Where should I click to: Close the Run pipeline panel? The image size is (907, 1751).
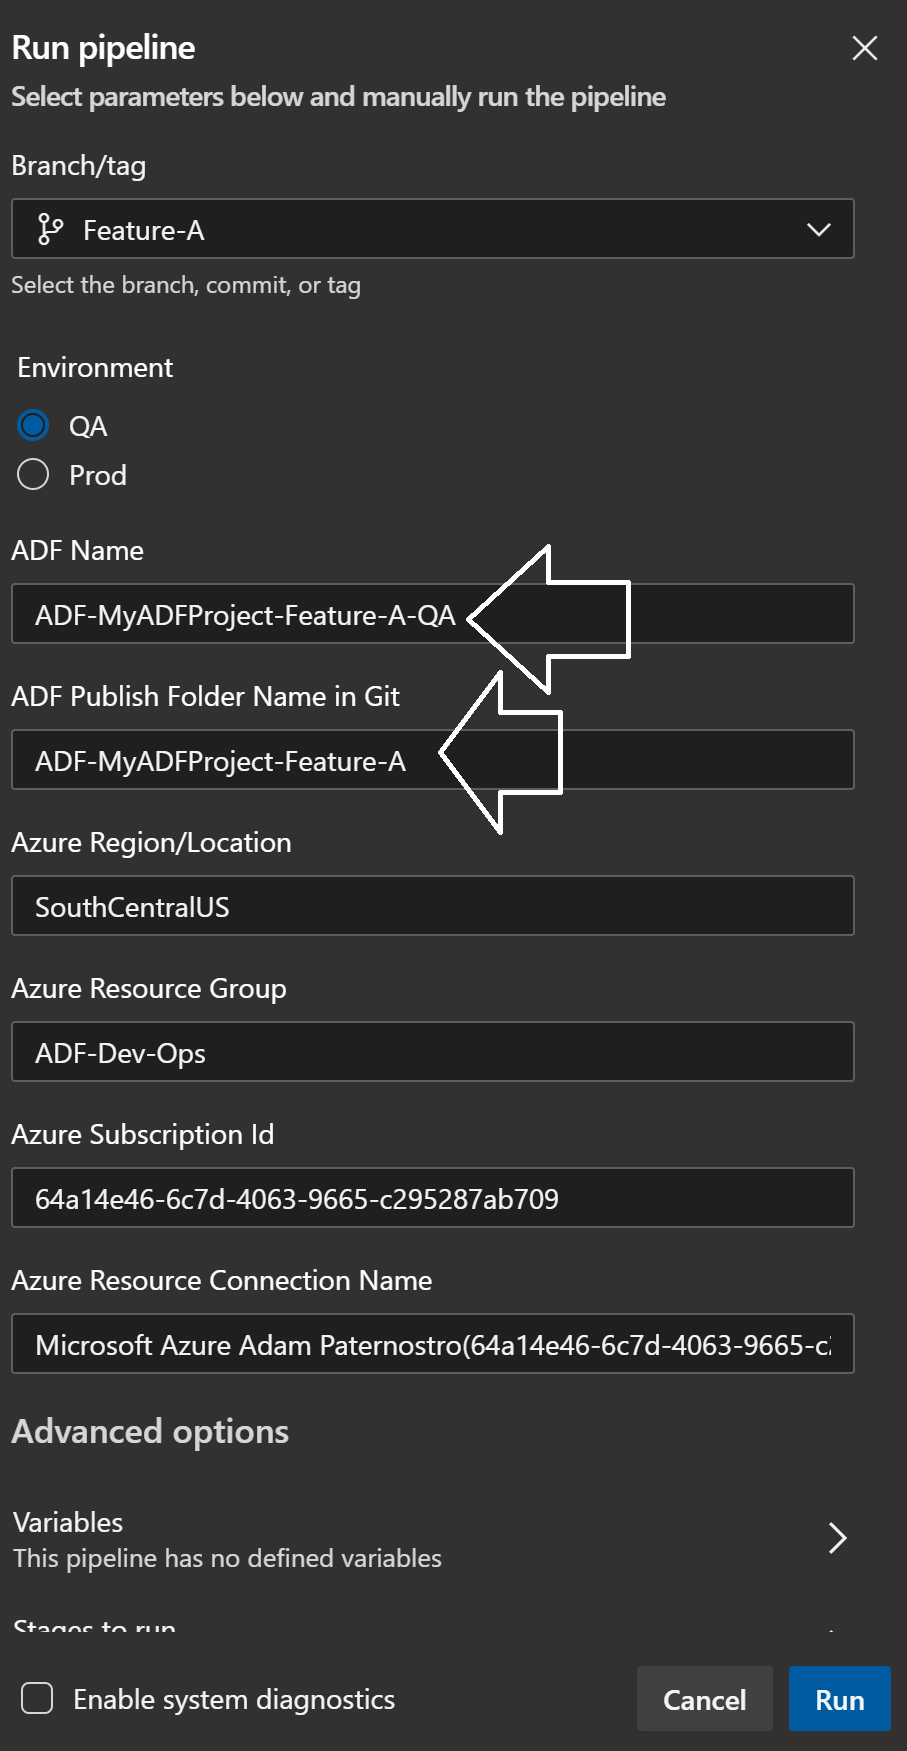(864, 48)
